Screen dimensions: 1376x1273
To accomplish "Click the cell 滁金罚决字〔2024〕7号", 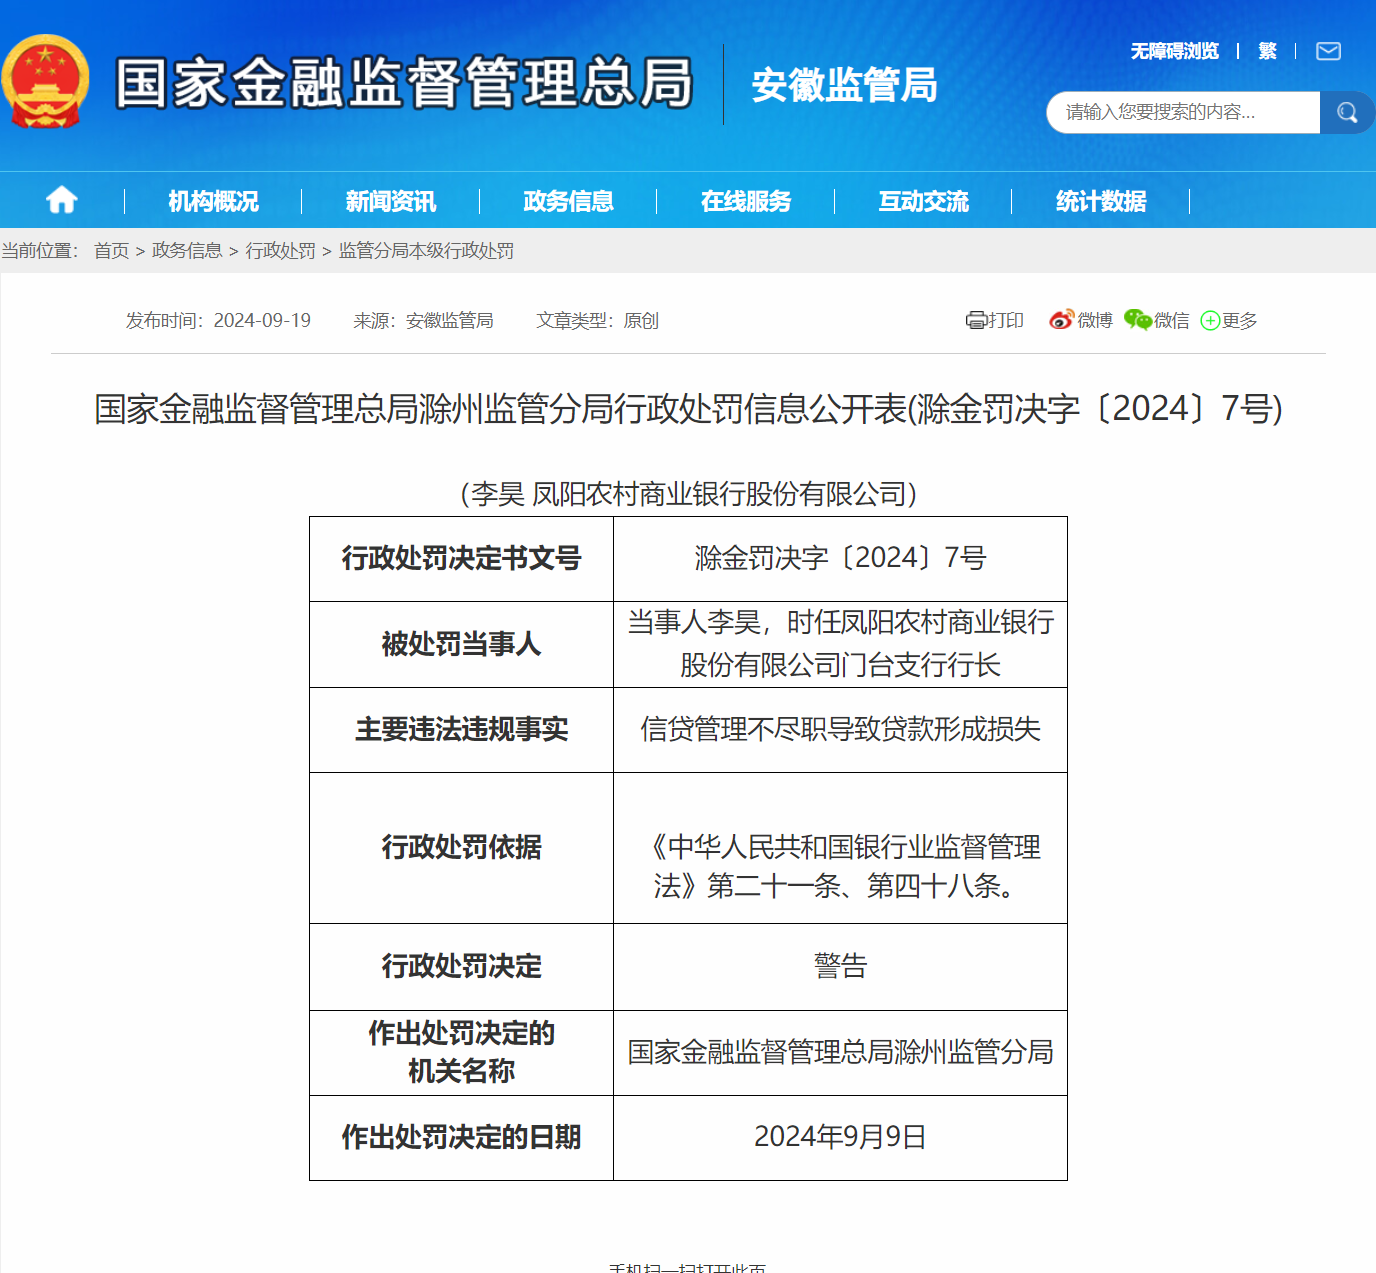I will pyautogui.click(x=840, y=559).
